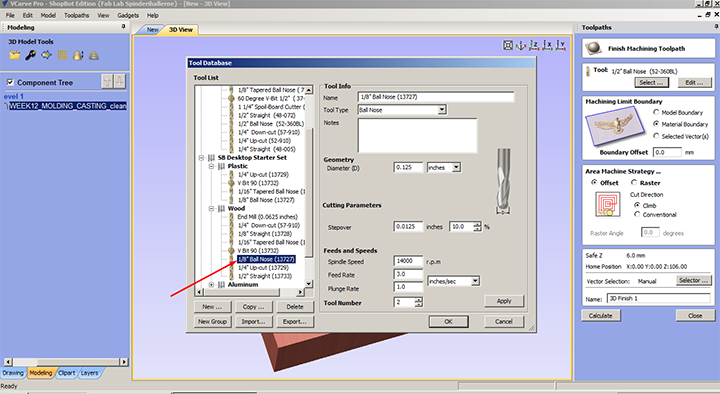Click the Modeling panel horizontal scrollbar
This screenshot has width=720, height=394.
pyautogui.click(x=66, y=362)
